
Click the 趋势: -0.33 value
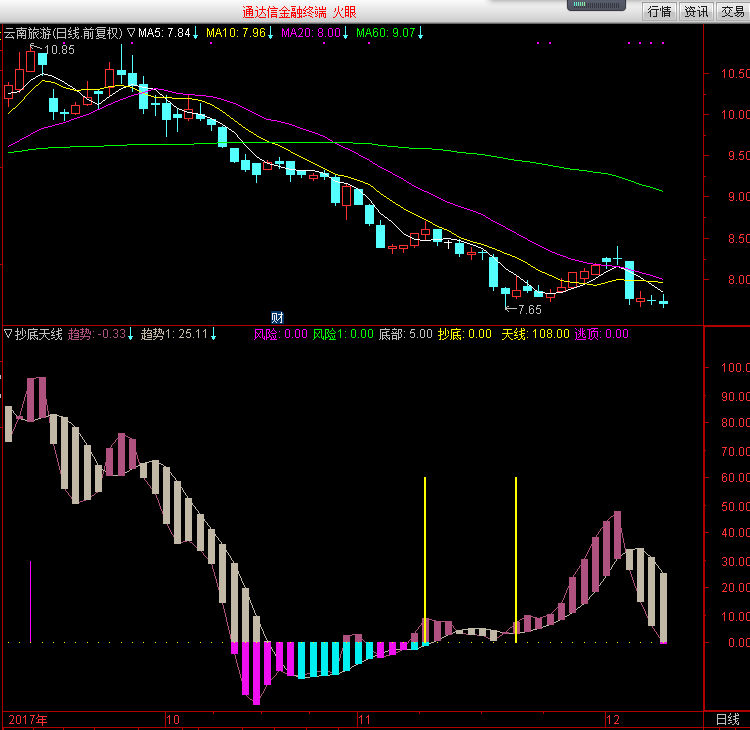pos(97,334)
